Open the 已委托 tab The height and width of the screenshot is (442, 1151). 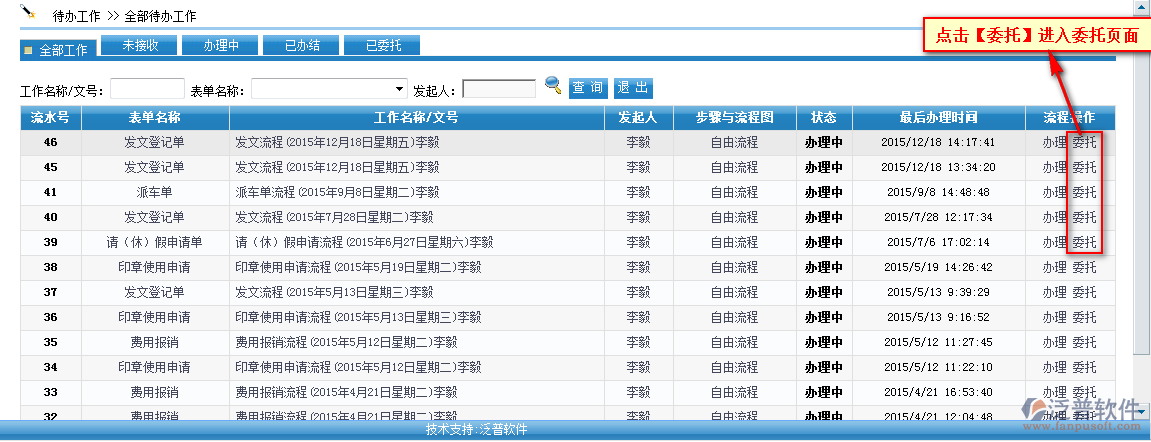[x=382, y=45]
